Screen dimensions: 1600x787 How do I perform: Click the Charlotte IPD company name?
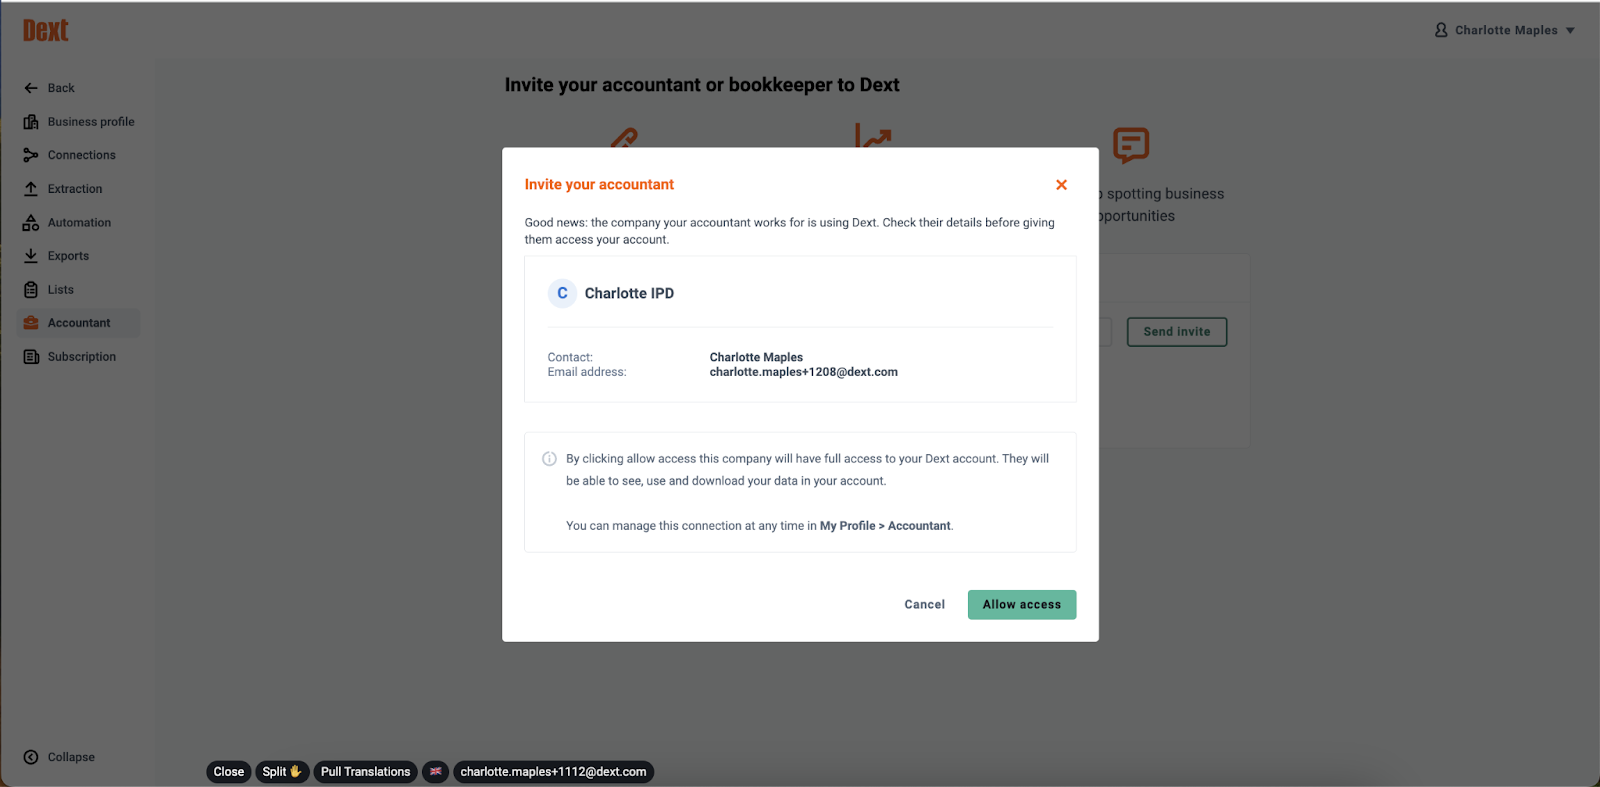click(629, 293)
